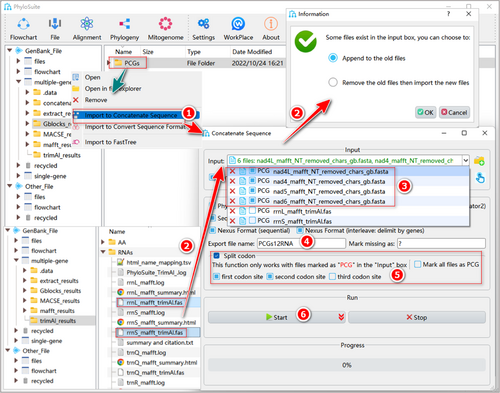
Task: Choose Import to FastTree menu item
Action: click(110, 142)
